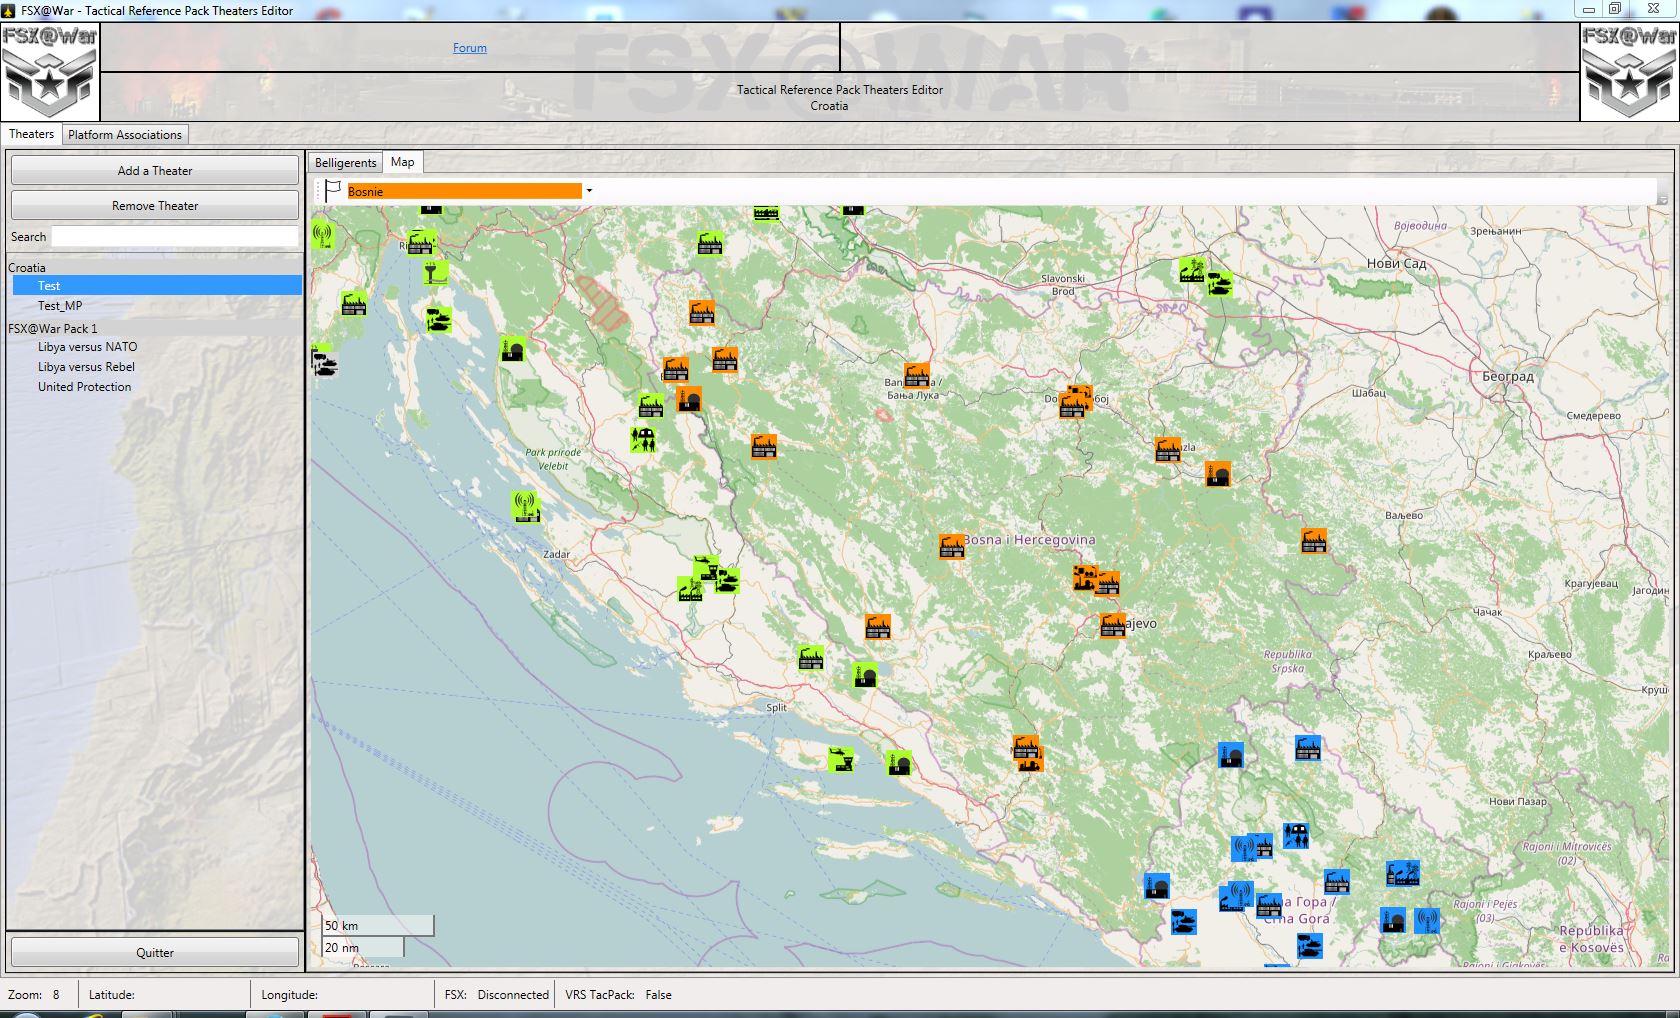Image resolution: width=1680 pixels, height=1018 pixels.
Task: Click the 'Latitude:' status bar label
Action: [112, 995]
